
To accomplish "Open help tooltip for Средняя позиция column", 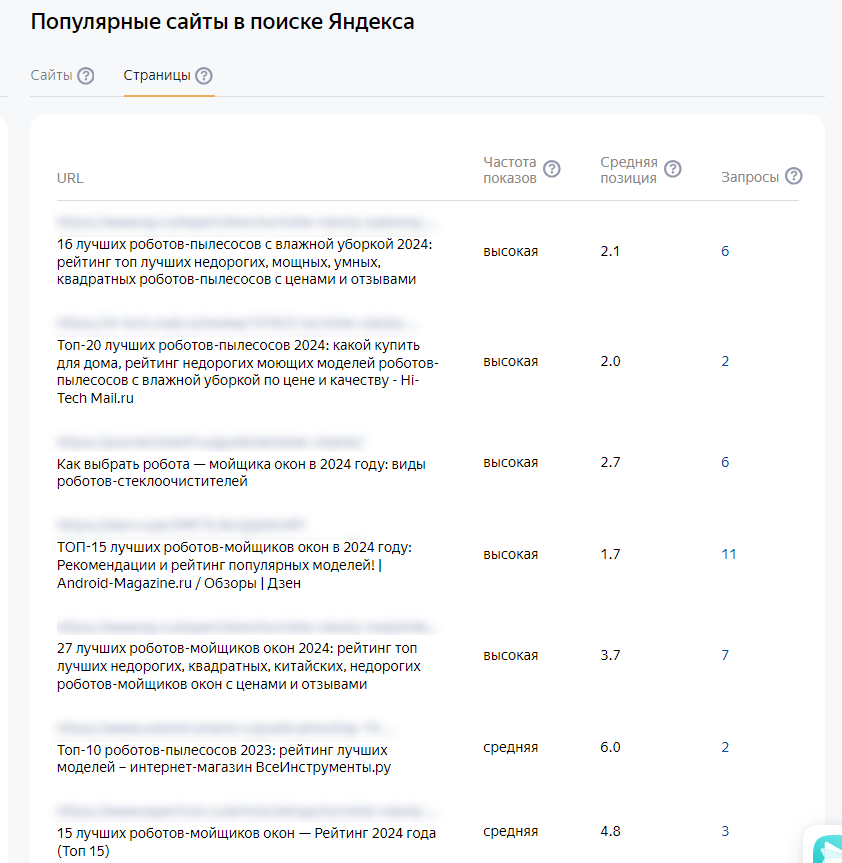I will point(673,169).
